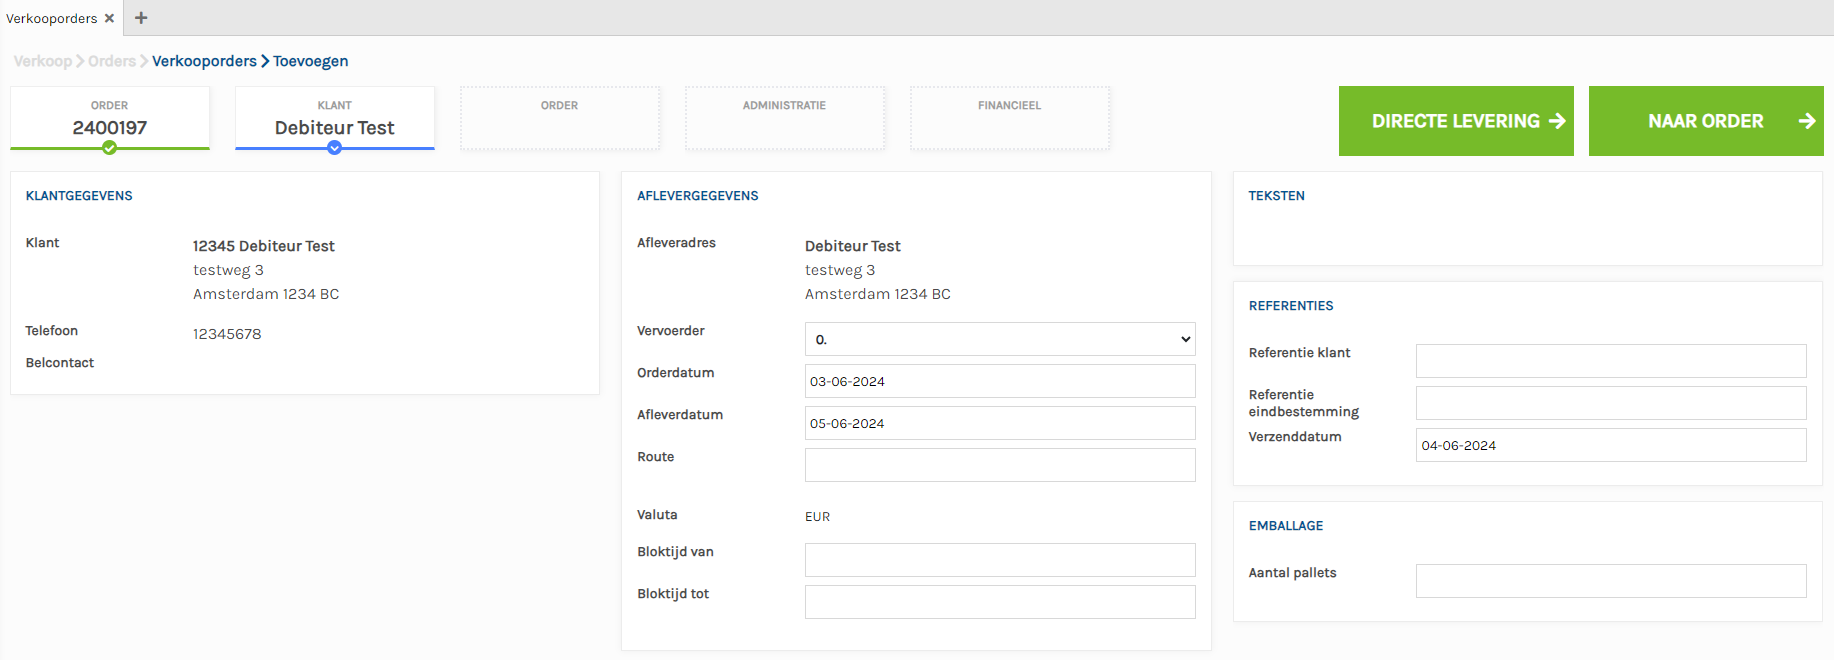This screenshot has height=660, width=1834.
Task: Focus the Afleverdatum input field
Action: pyautogui.click(x=1000, y=423)
